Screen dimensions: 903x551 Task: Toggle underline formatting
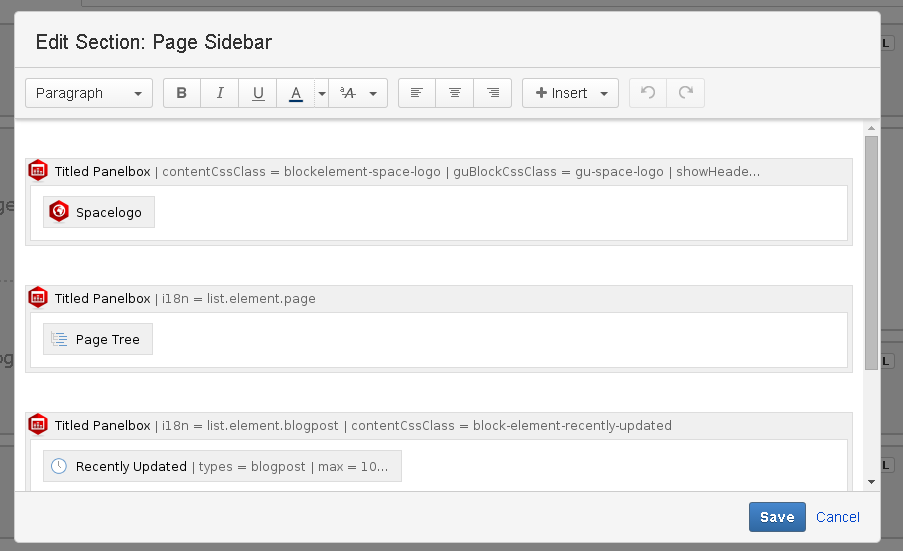(x=258, y=93)
